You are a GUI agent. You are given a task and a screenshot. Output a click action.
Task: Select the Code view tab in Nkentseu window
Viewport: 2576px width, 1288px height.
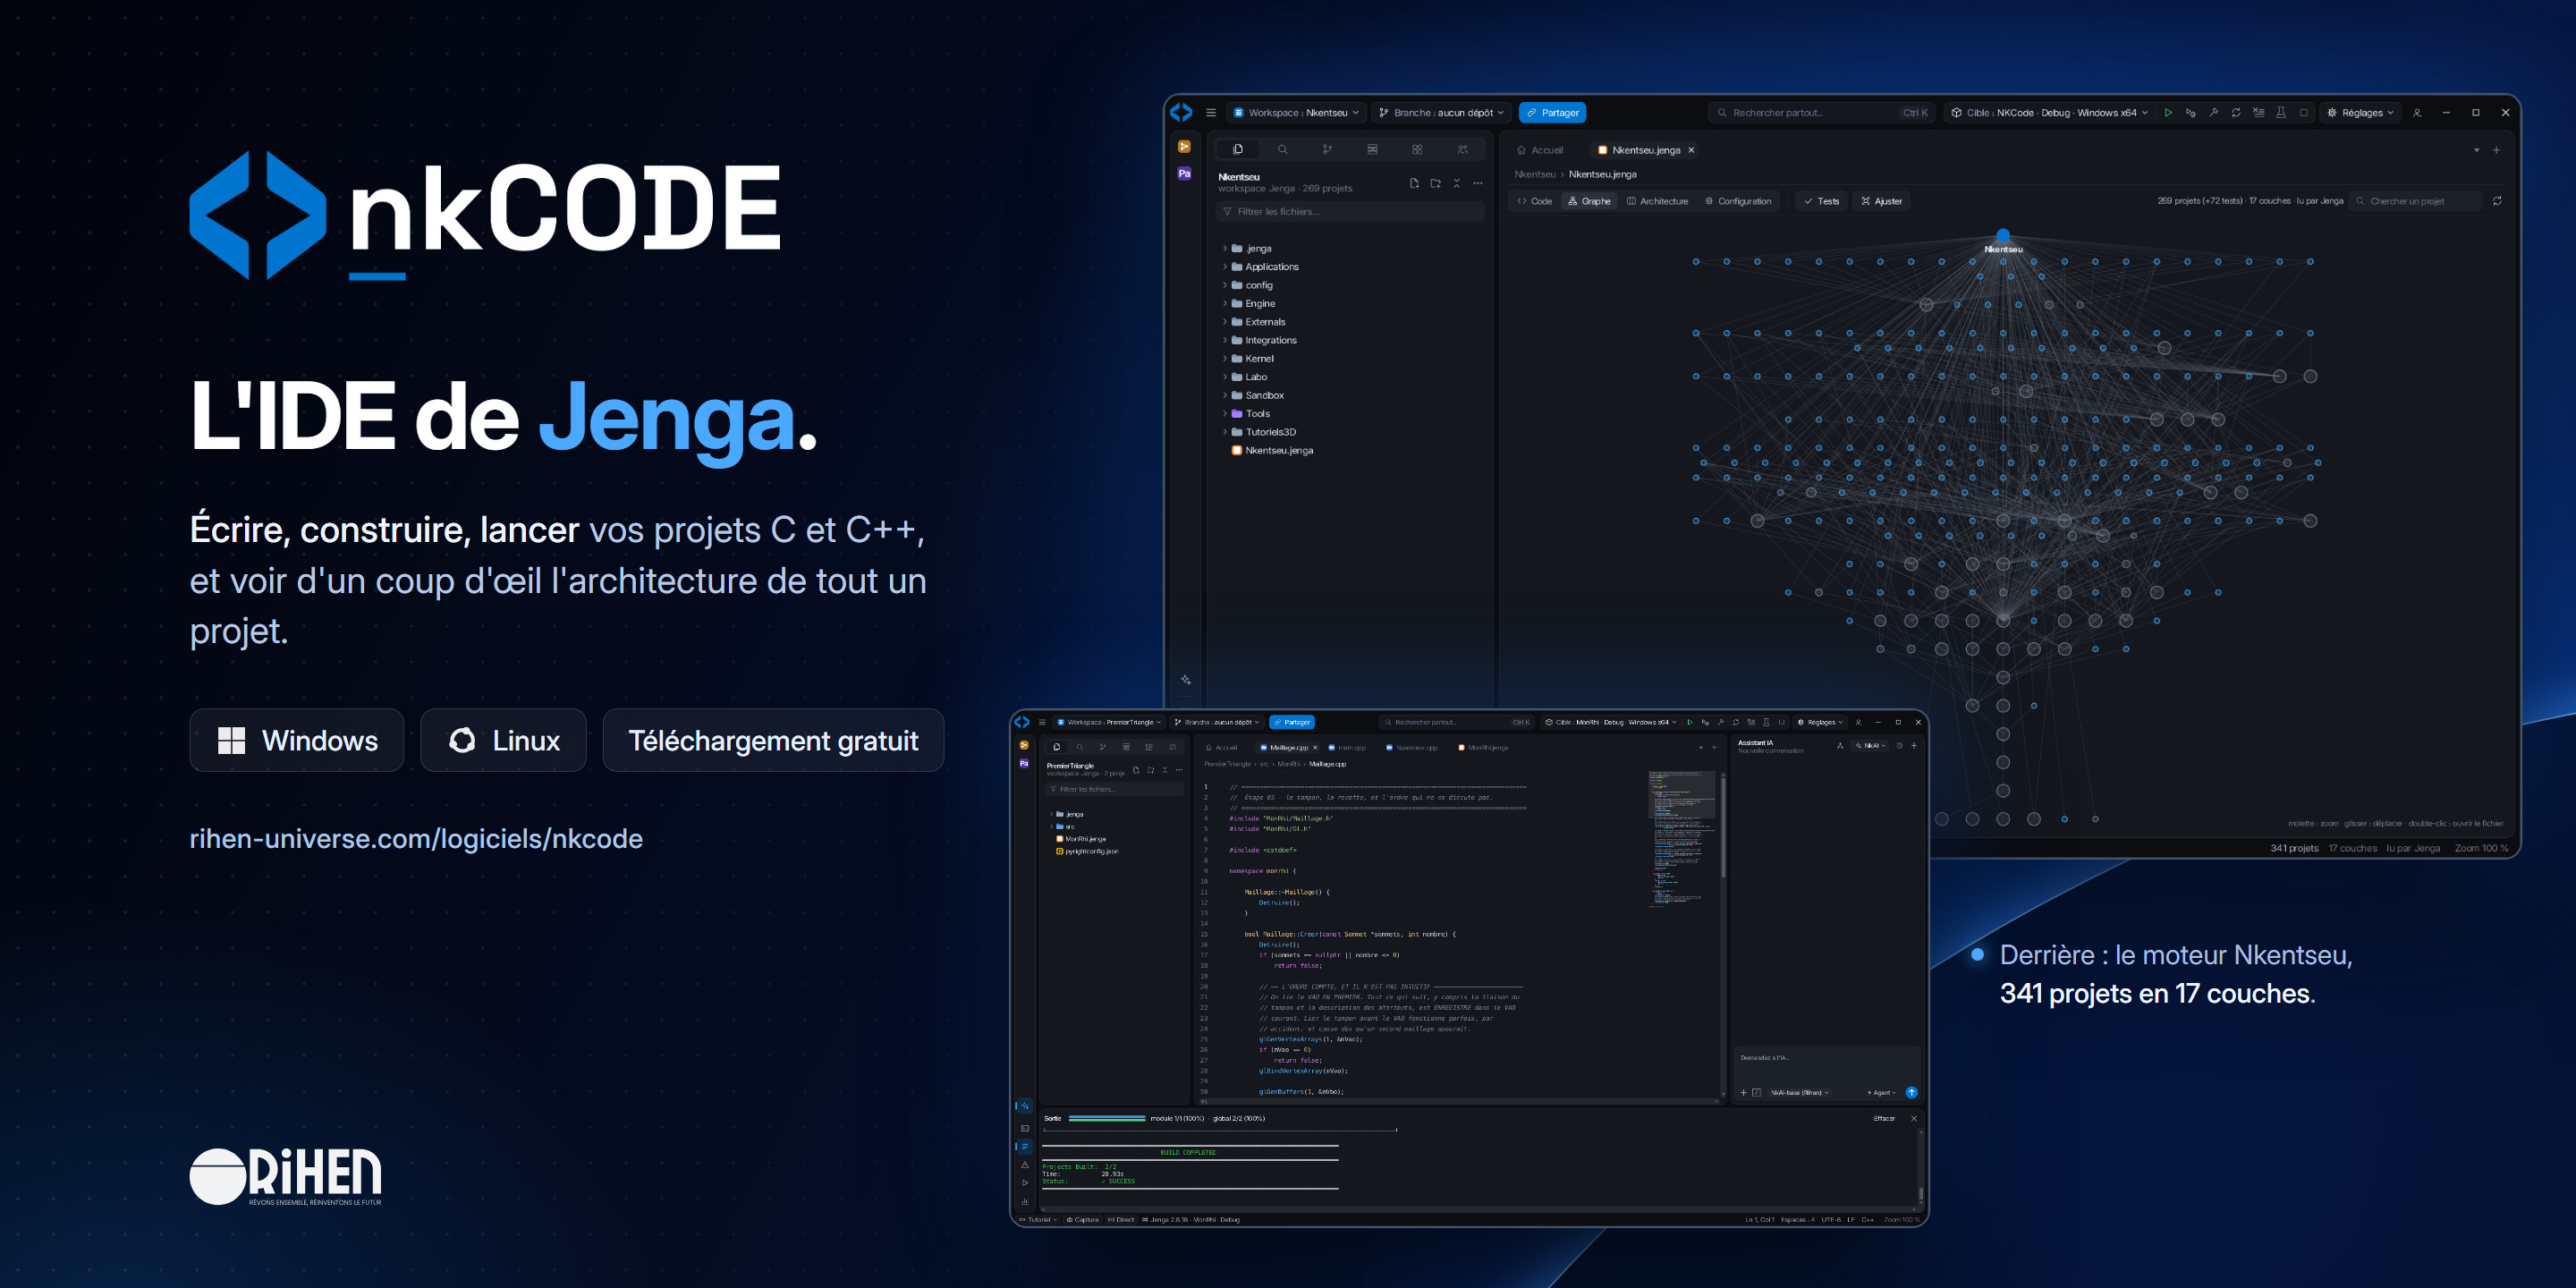click(1534, 201)
